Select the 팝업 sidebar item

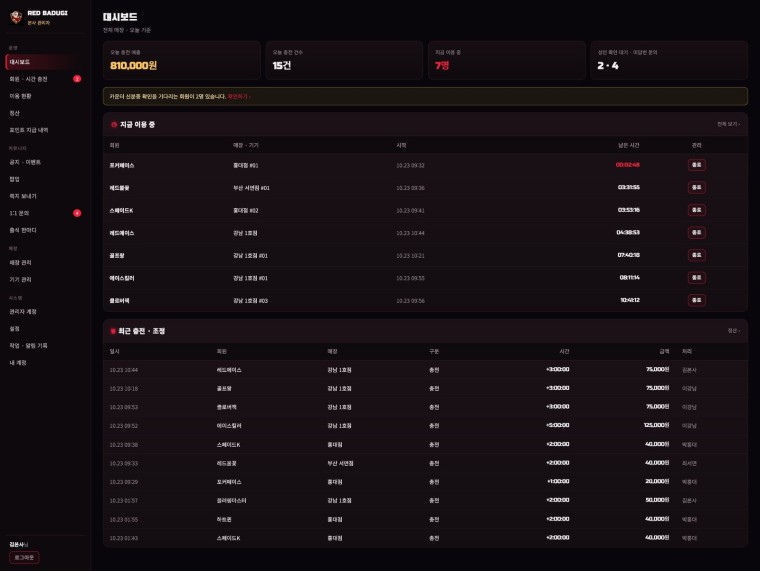click(44, 179)
